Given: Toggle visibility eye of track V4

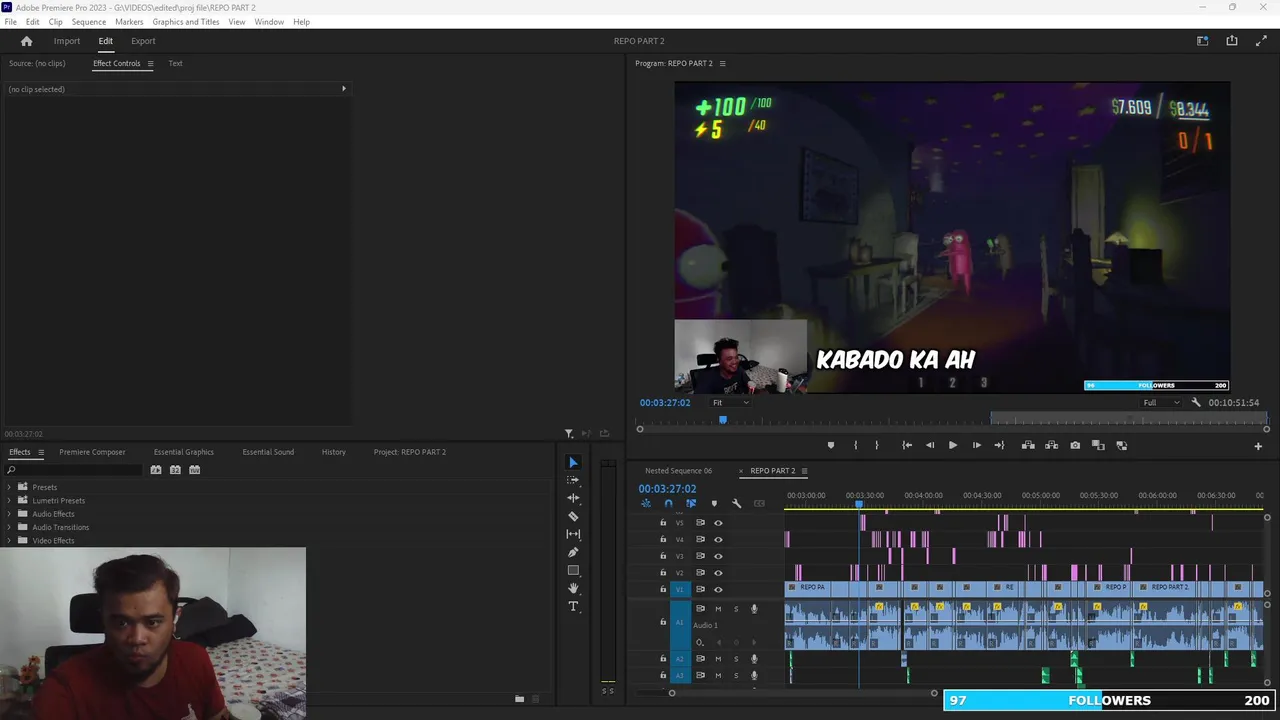Looking at the screenshot, I should click(x=718, y=540).
